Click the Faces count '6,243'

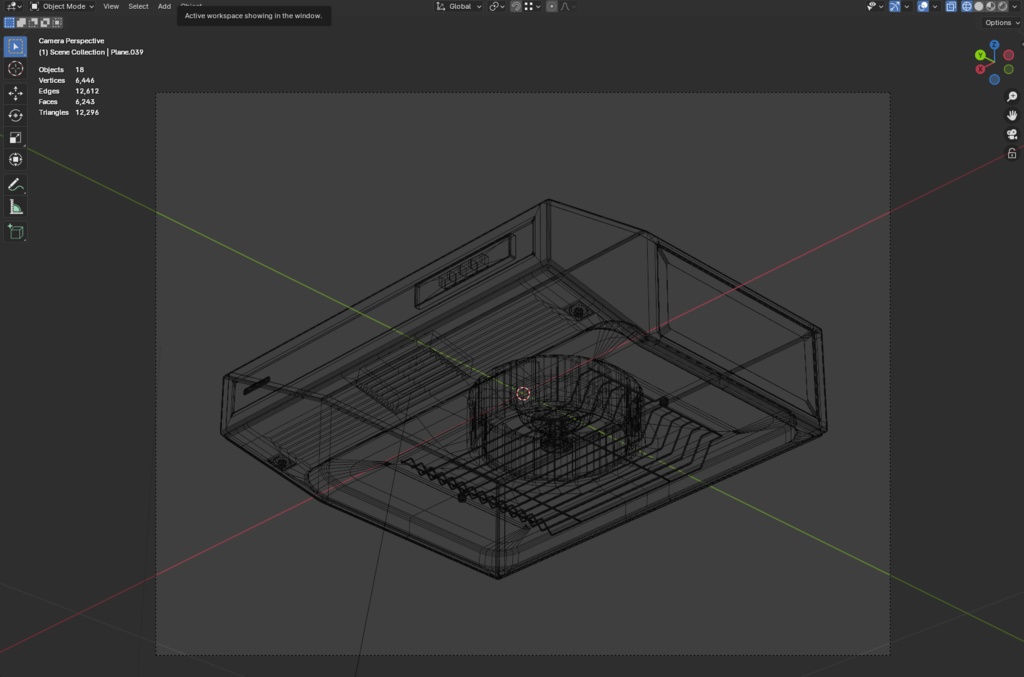(85, 102)
